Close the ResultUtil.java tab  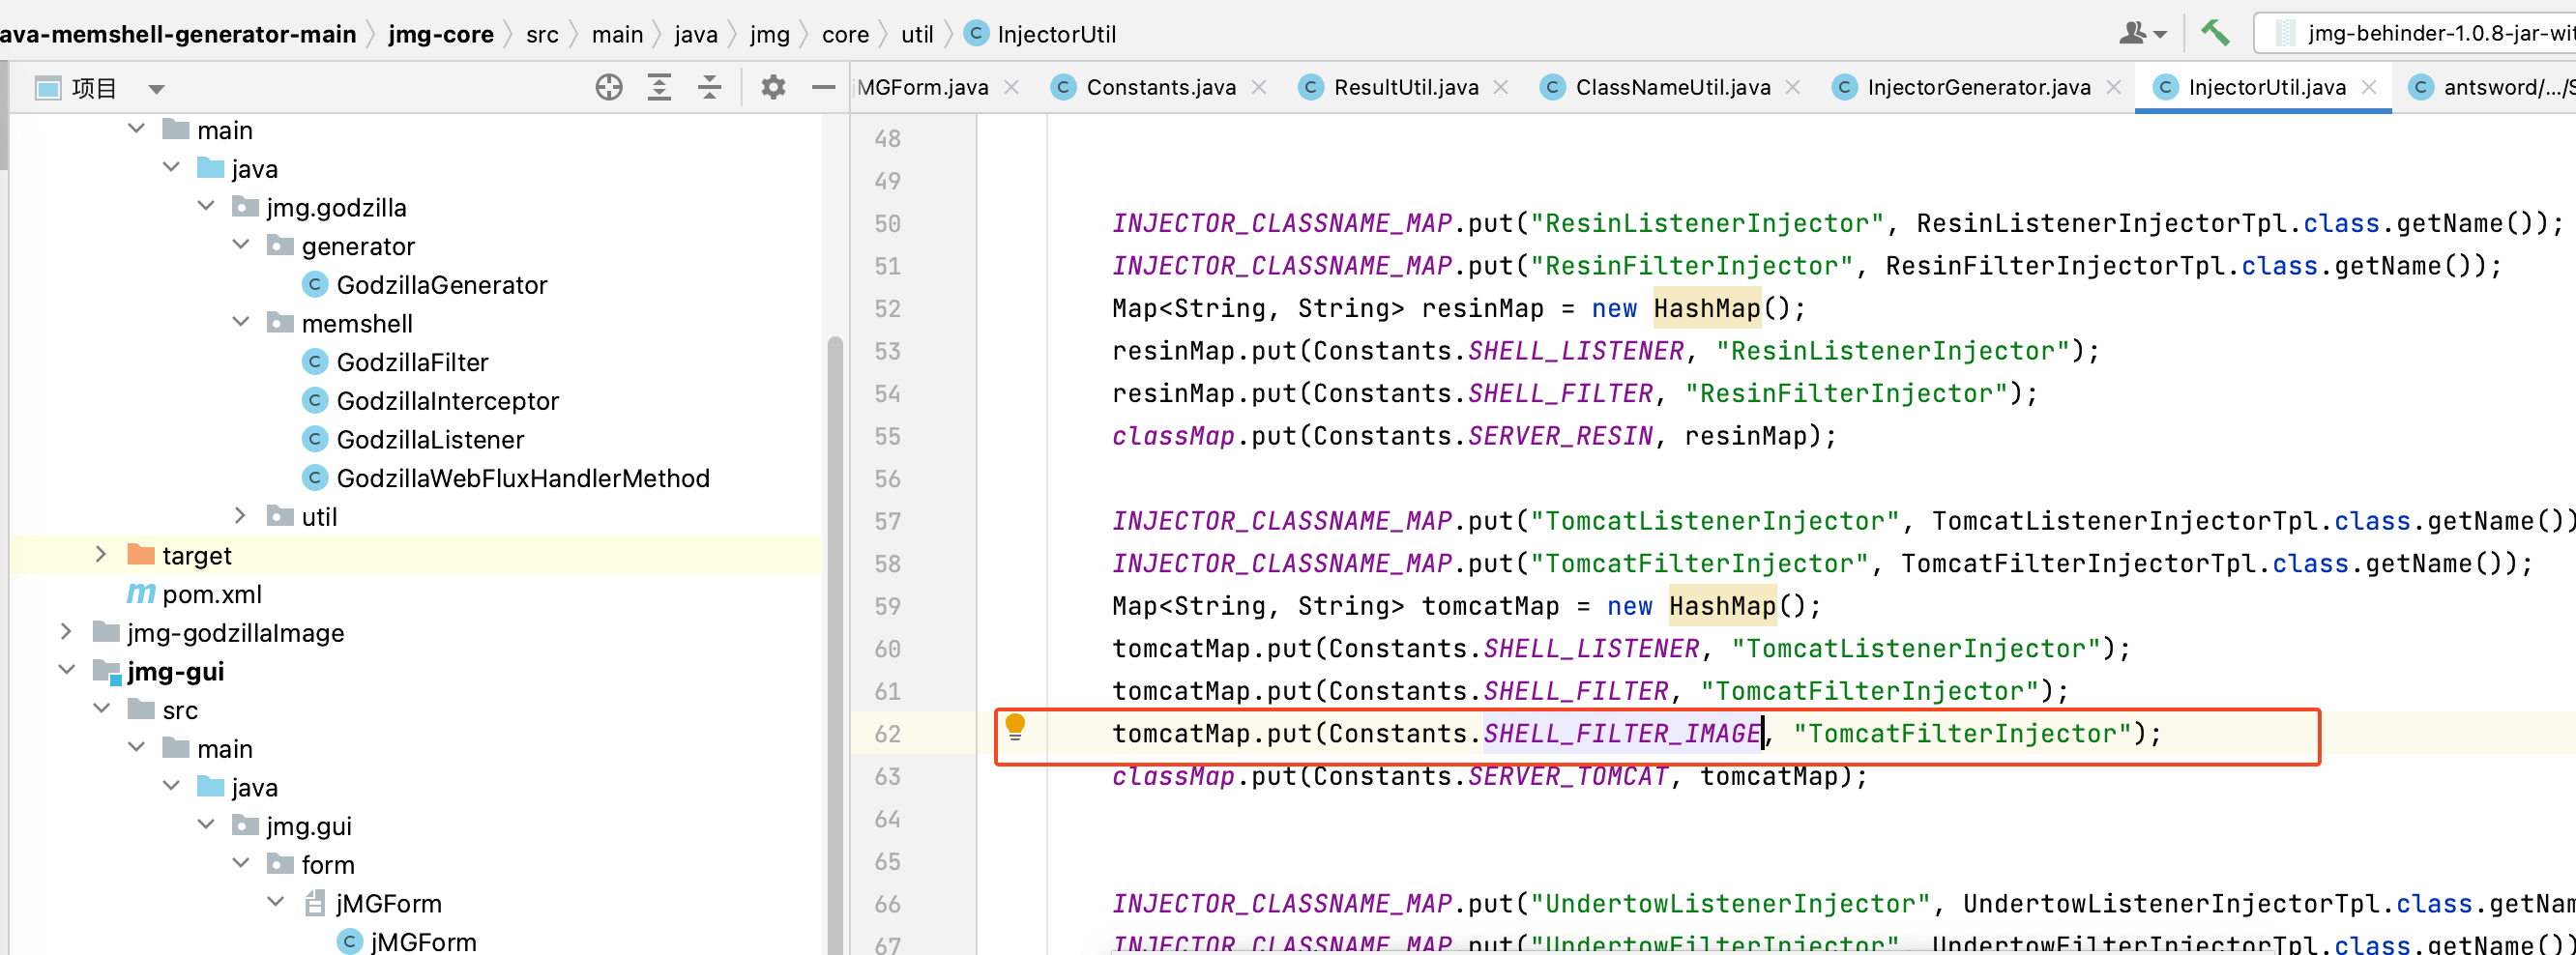[x=1501, y=87]
